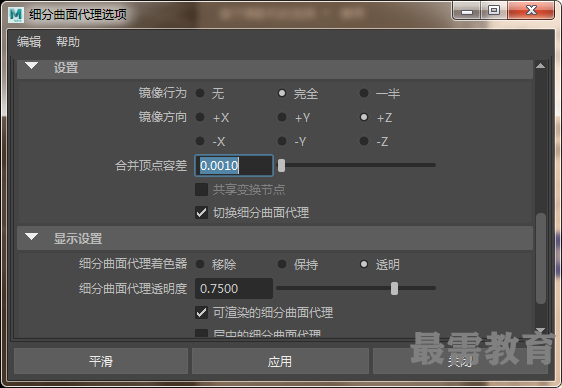Viewport: 562px width, 388px height.
Task: Click the 细分曲面代理透明度 slider handle
Action: (x=395, y=288)
